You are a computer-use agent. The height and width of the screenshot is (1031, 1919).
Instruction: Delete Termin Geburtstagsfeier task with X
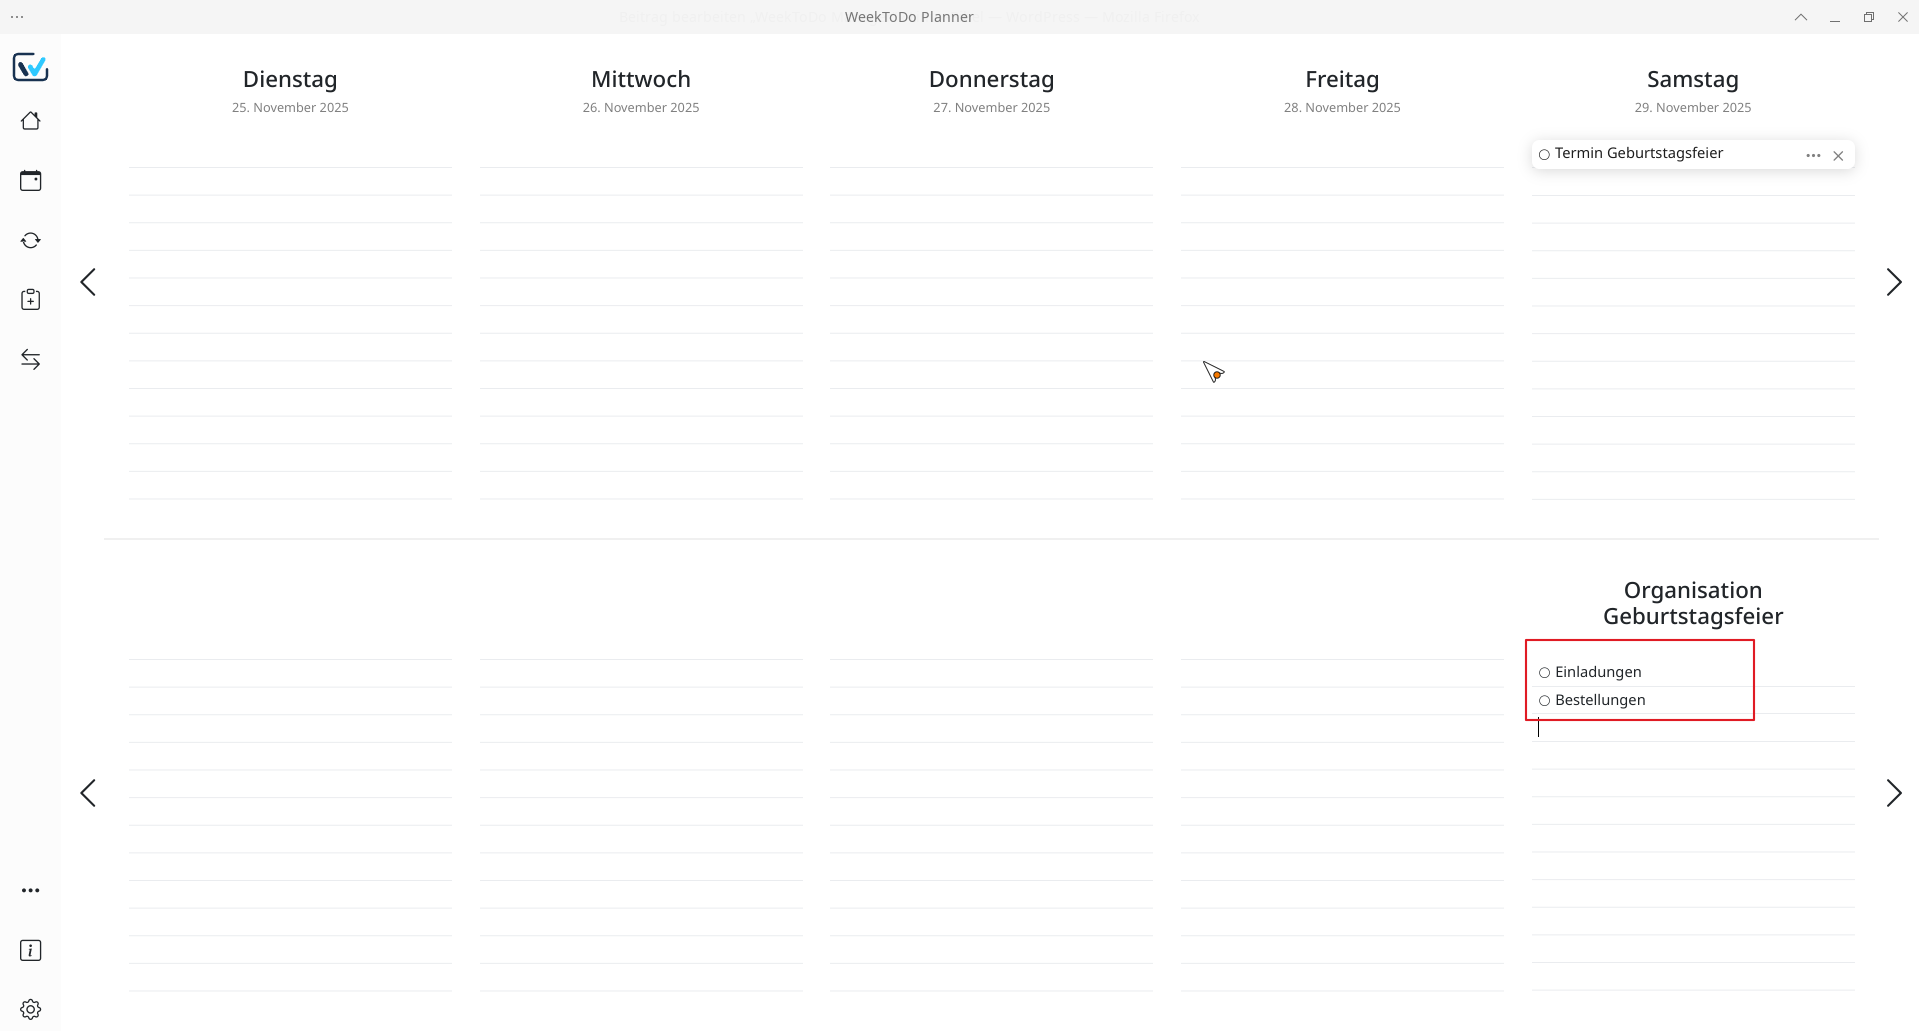pyautogui.click(x=1838, y=156)
